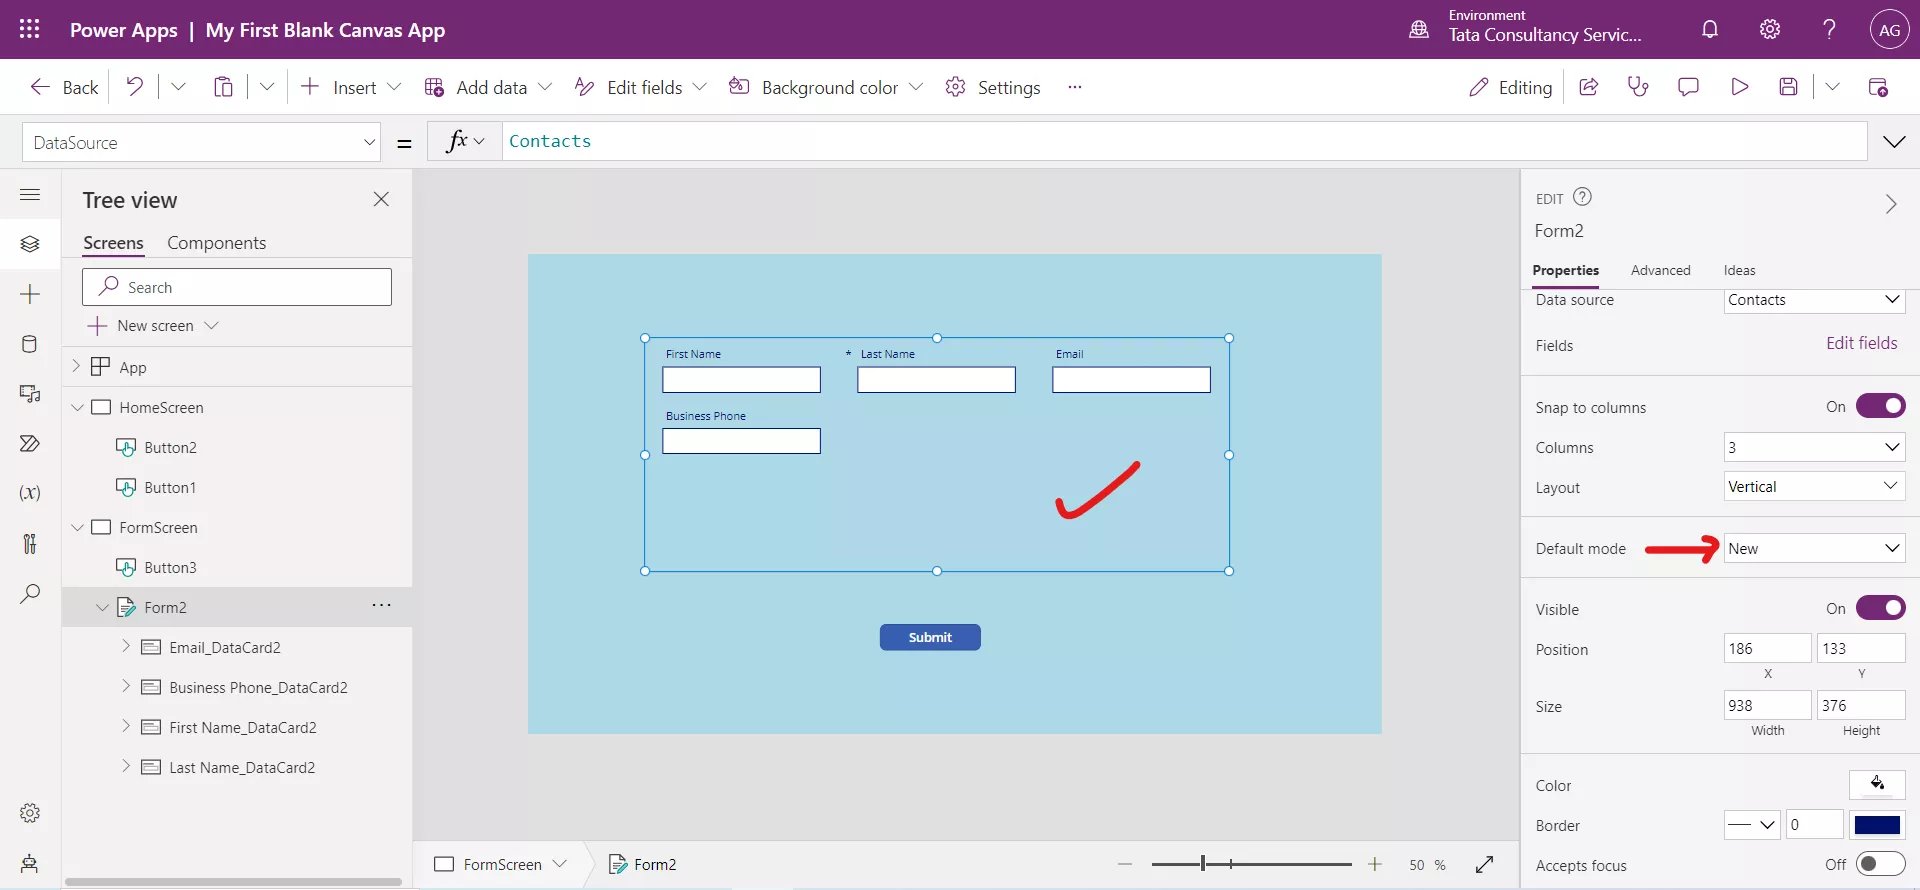Expand the Email_DataCard2 node
1920x890 pixels.
(126, 646)
